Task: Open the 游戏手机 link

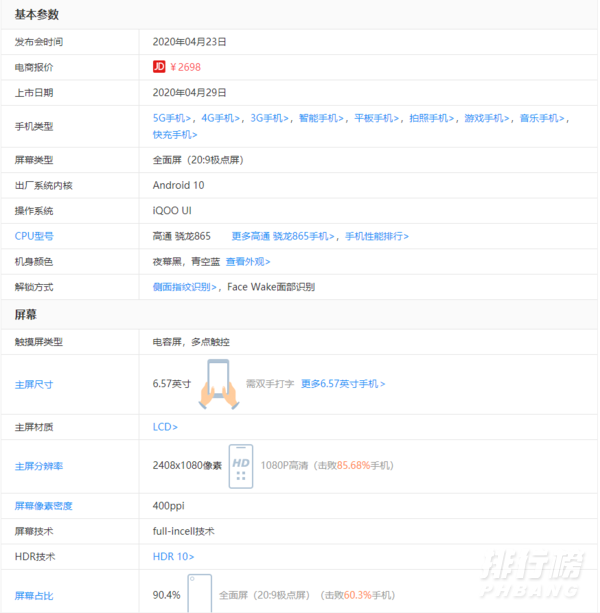Action: (487, 118)
